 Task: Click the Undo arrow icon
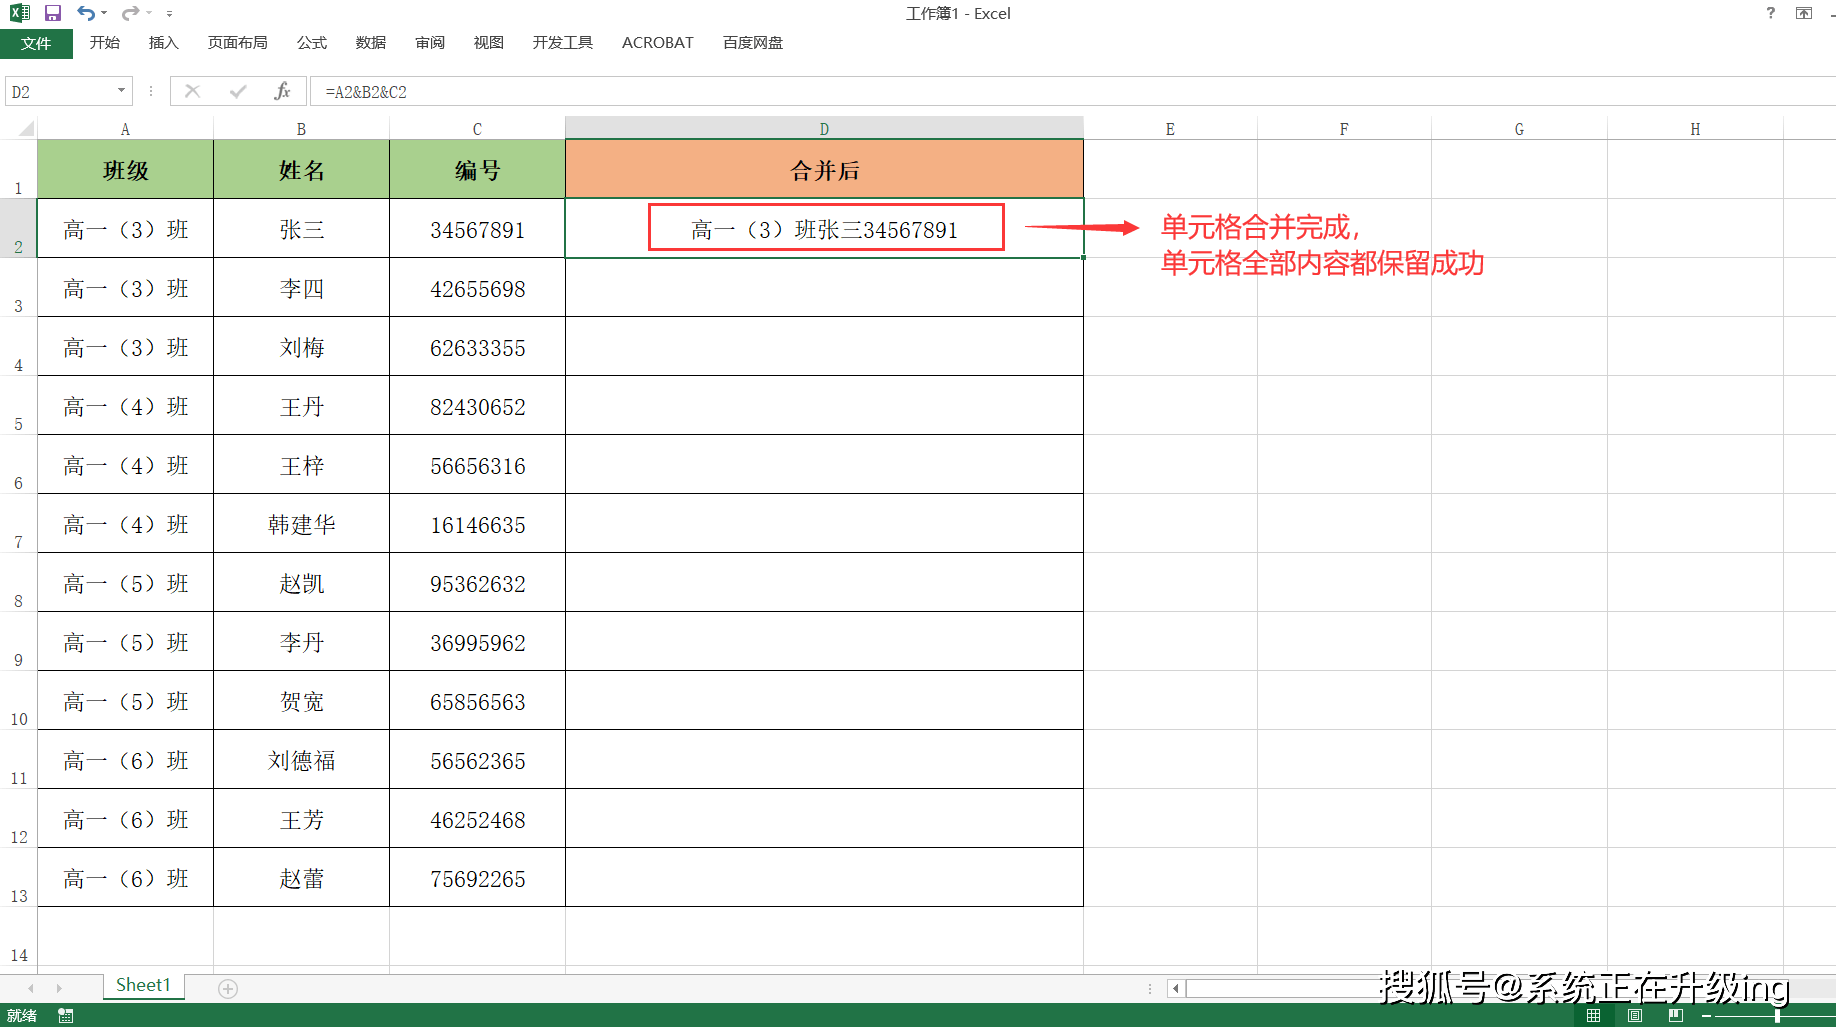pos(86,13)
